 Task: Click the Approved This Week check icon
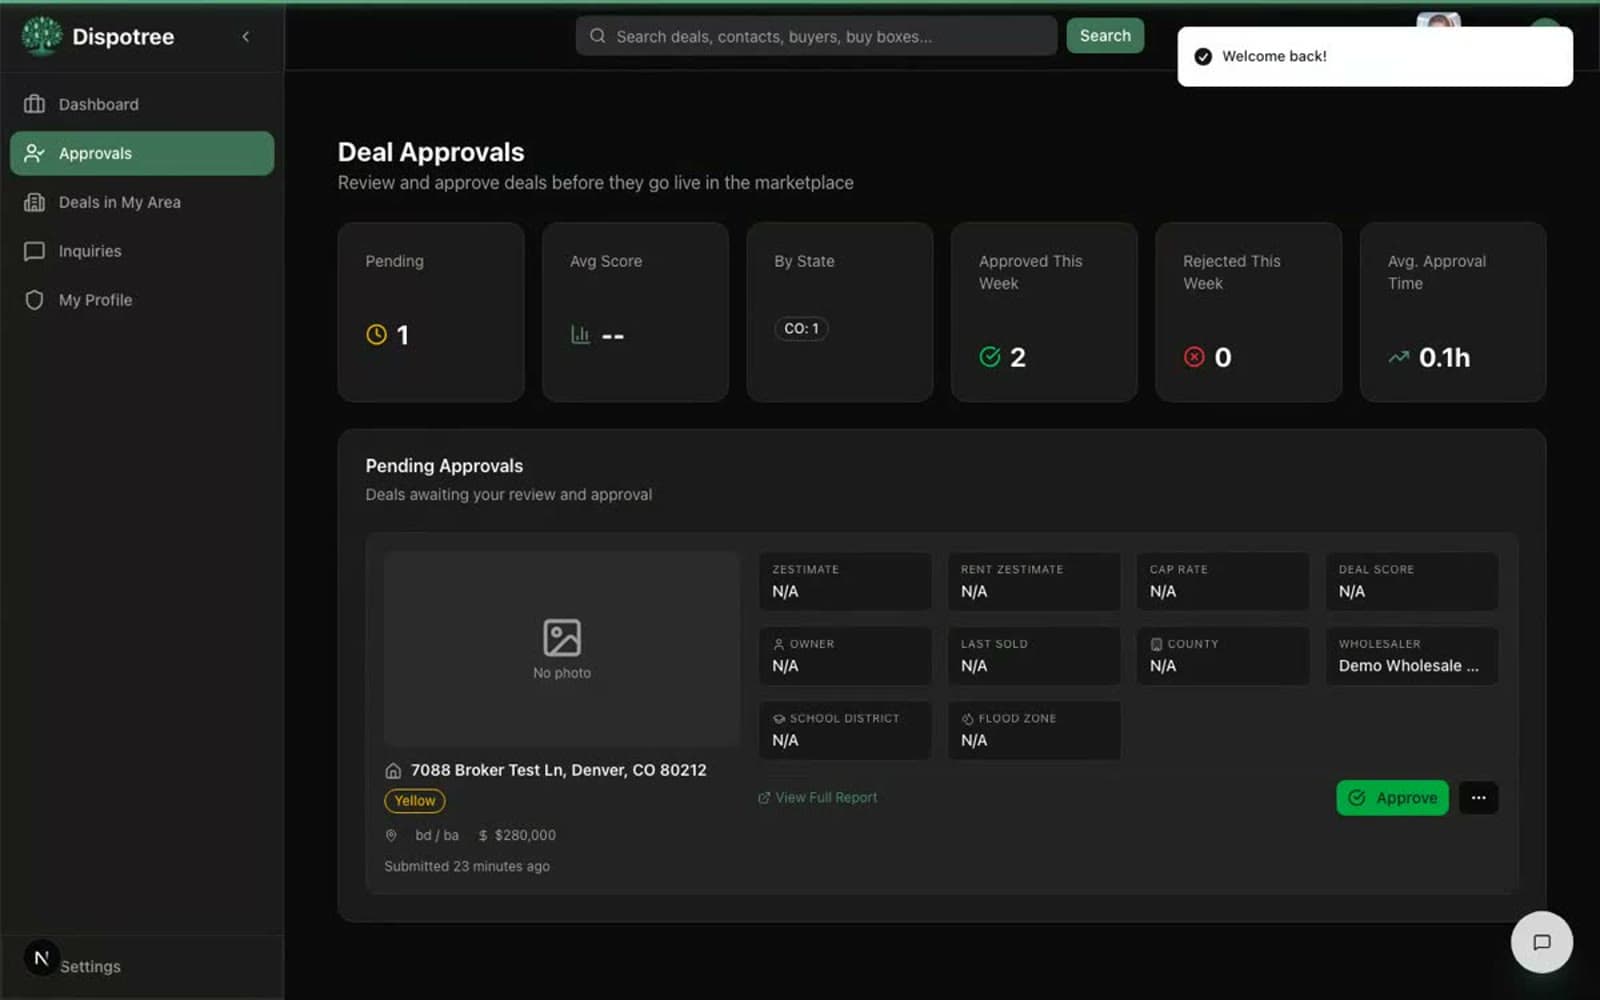[990, 357]
